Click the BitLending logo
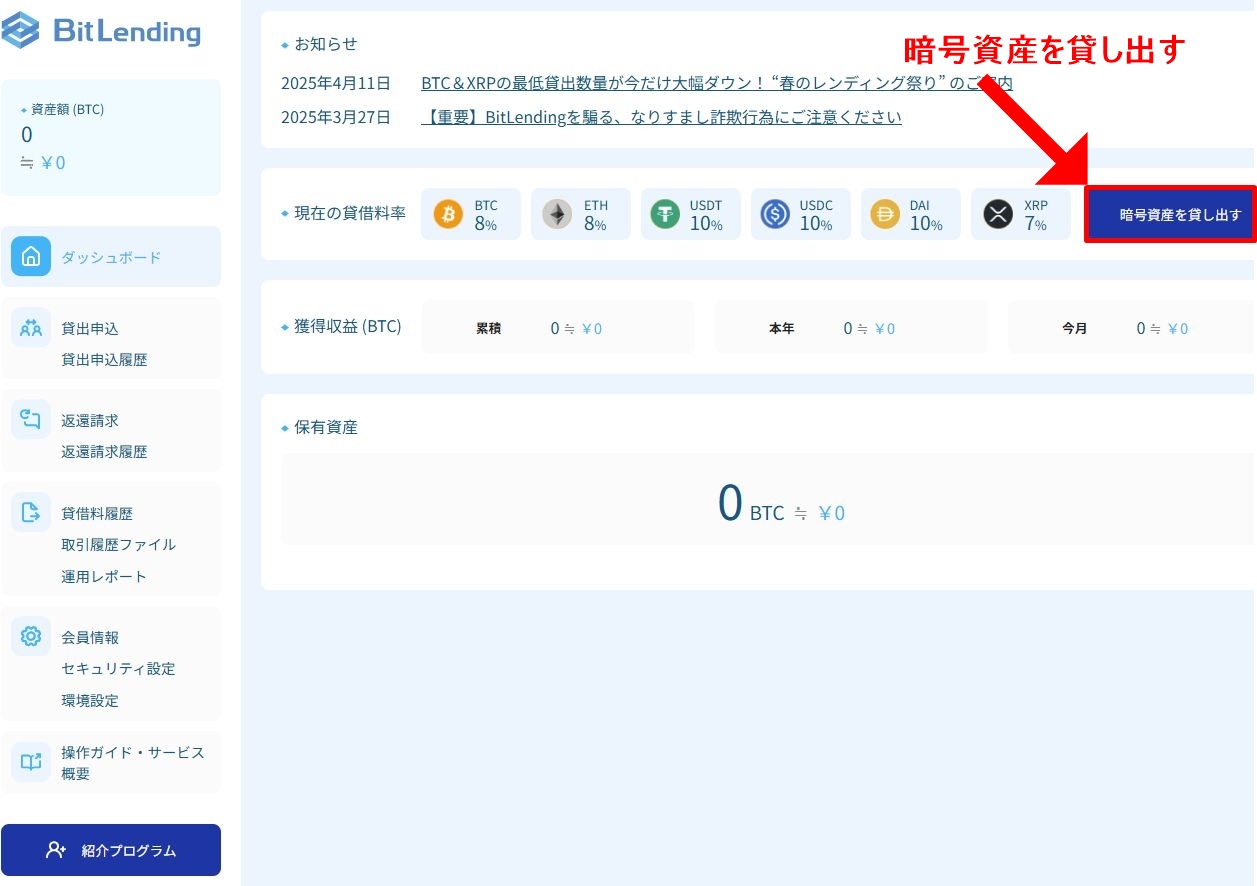Screen dimensions: 1257x886 [101, 31]
